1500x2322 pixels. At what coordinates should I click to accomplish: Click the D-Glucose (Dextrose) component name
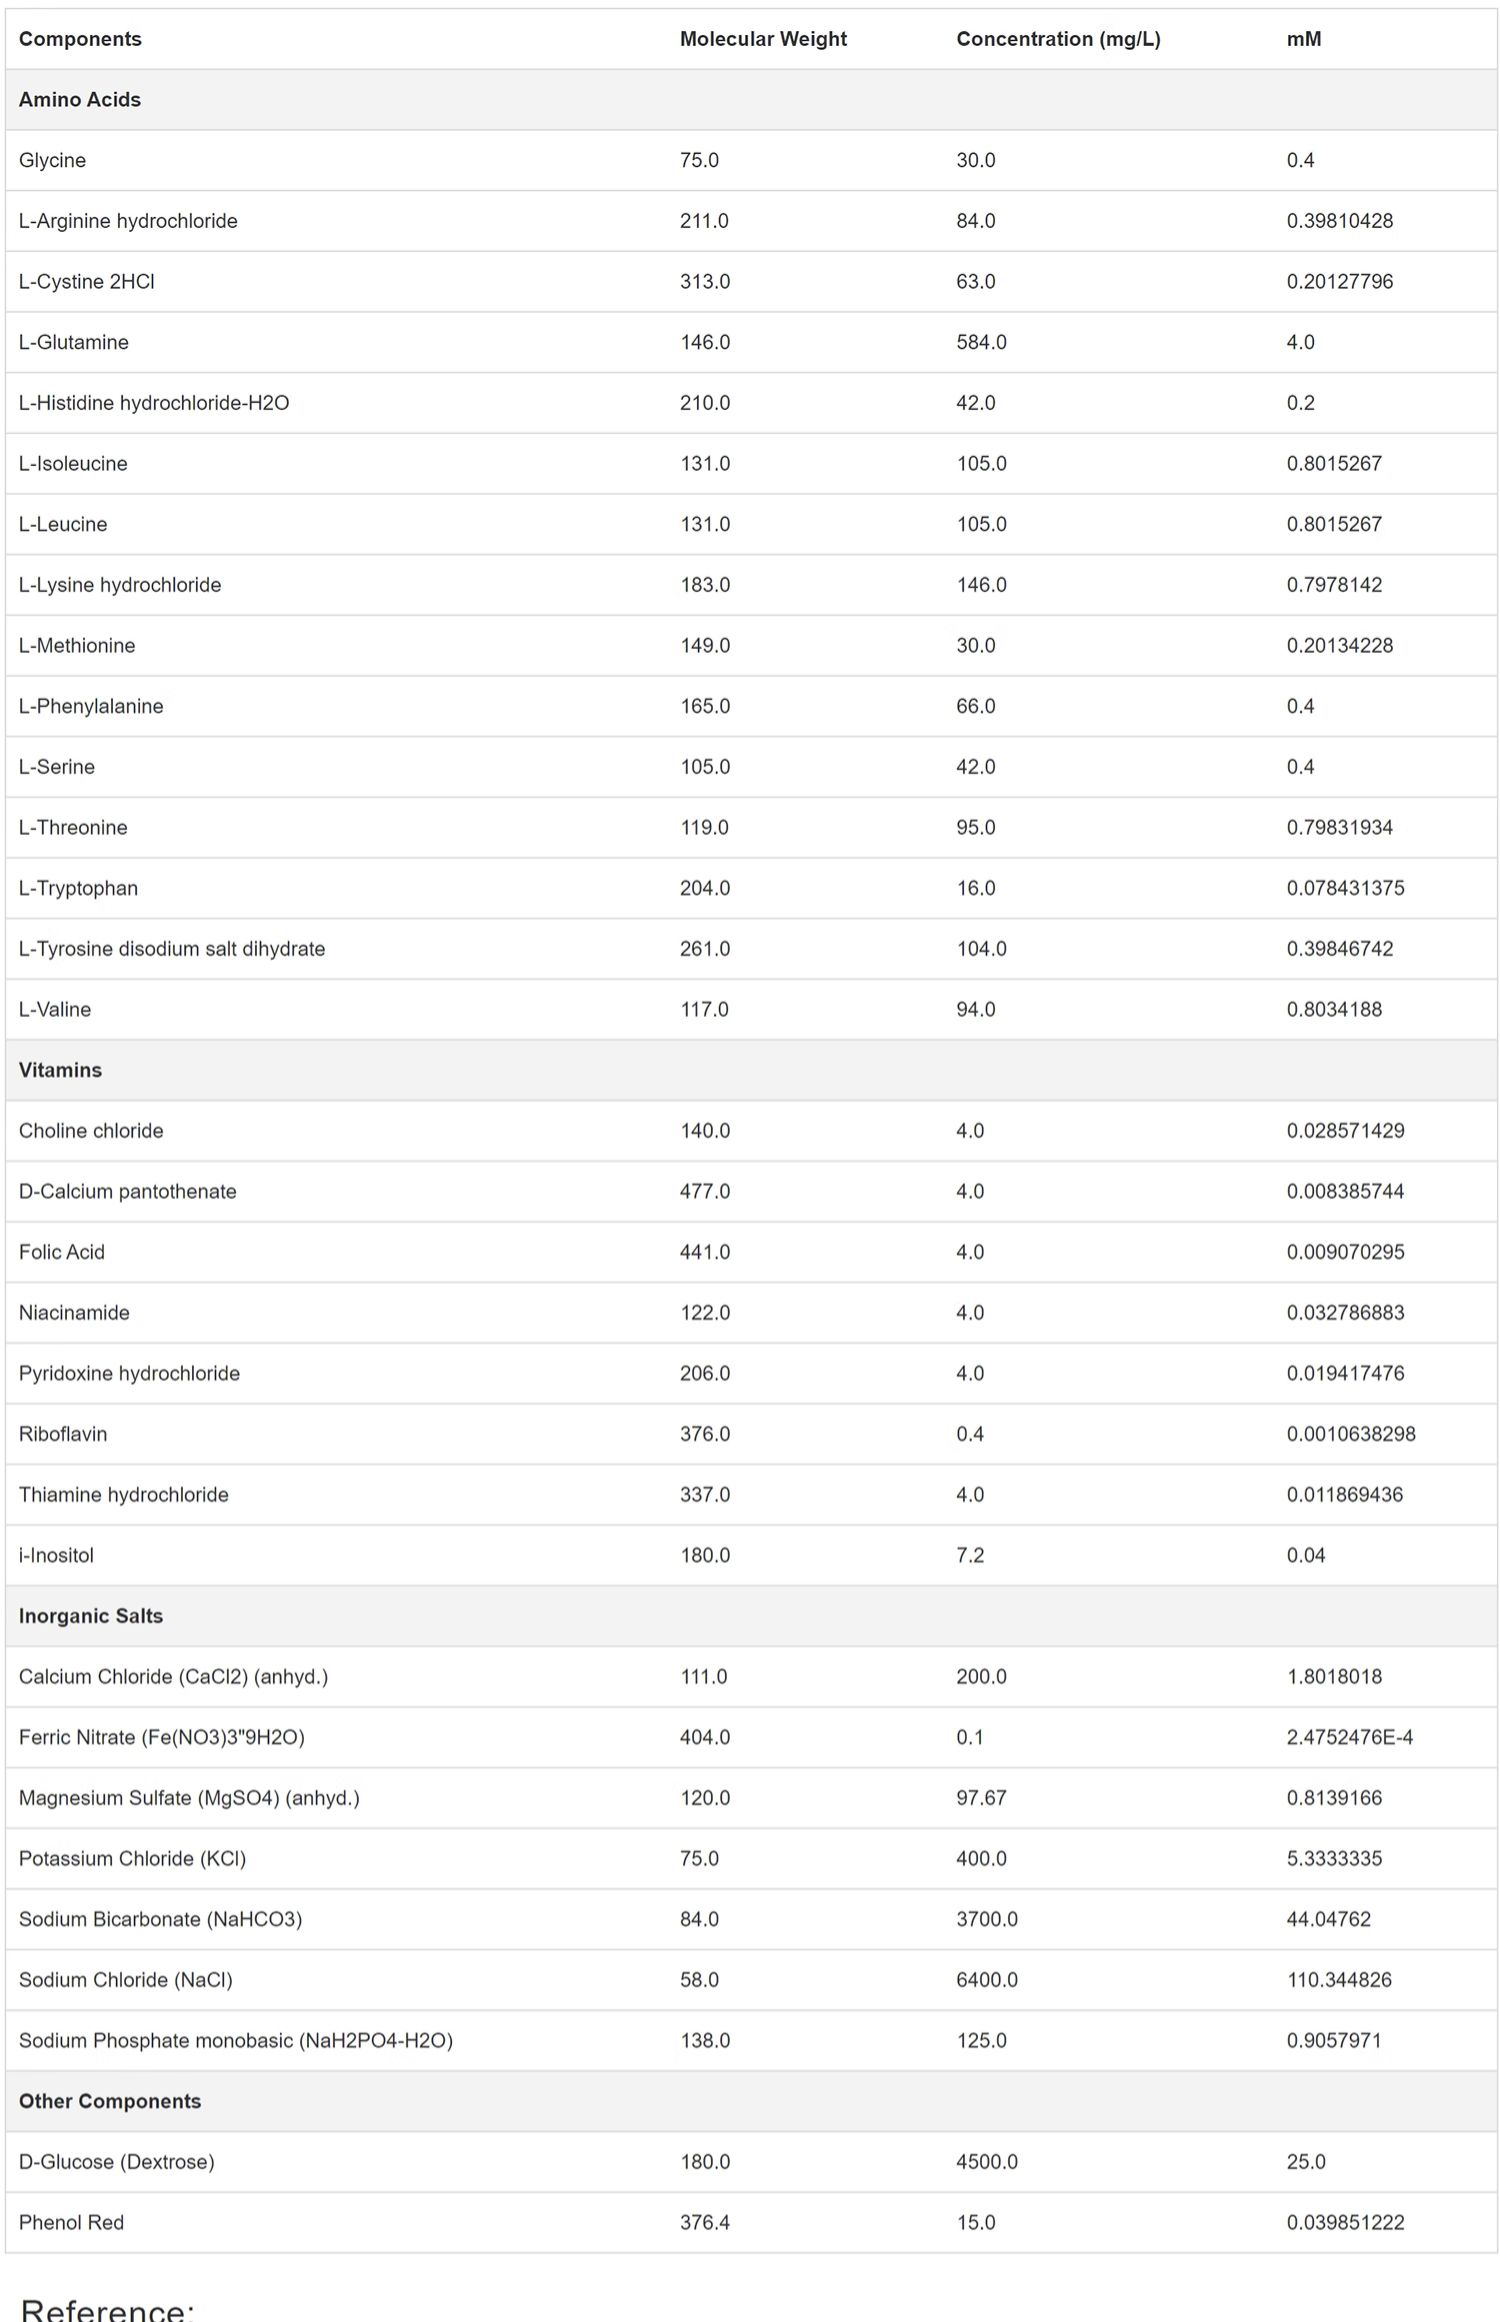(117, 2162)
